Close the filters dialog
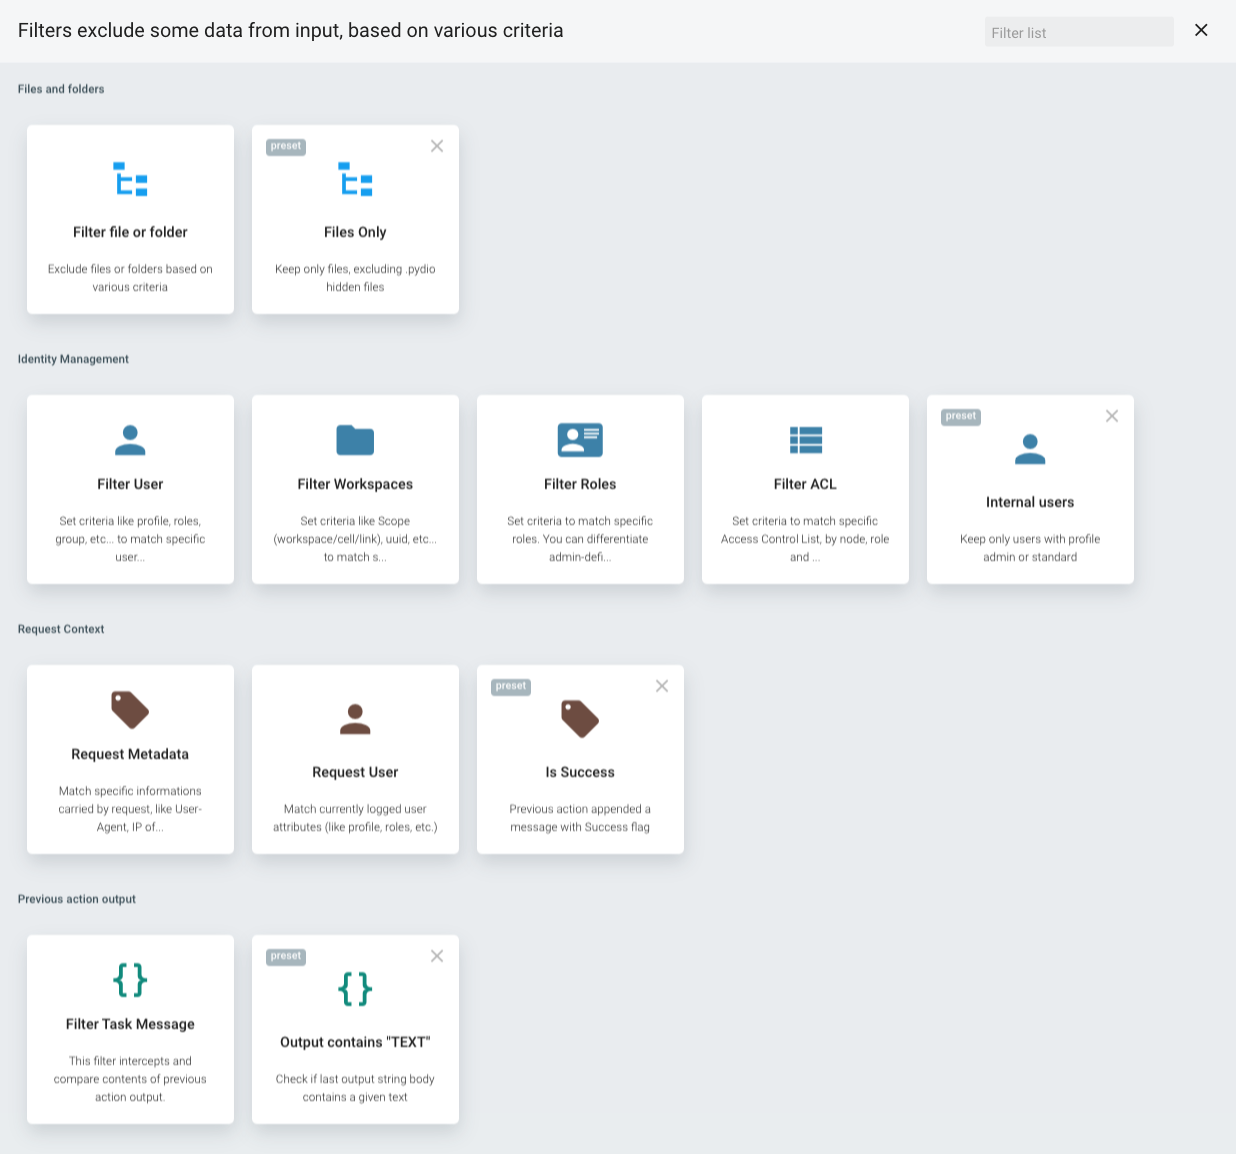Image resolution: width=1236 pixels, height=1154 pixels. click(x=1201, y=30)
